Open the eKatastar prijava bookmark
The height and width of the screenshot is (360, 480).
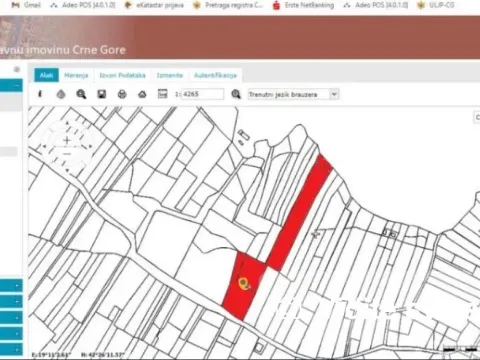point(154,5)
